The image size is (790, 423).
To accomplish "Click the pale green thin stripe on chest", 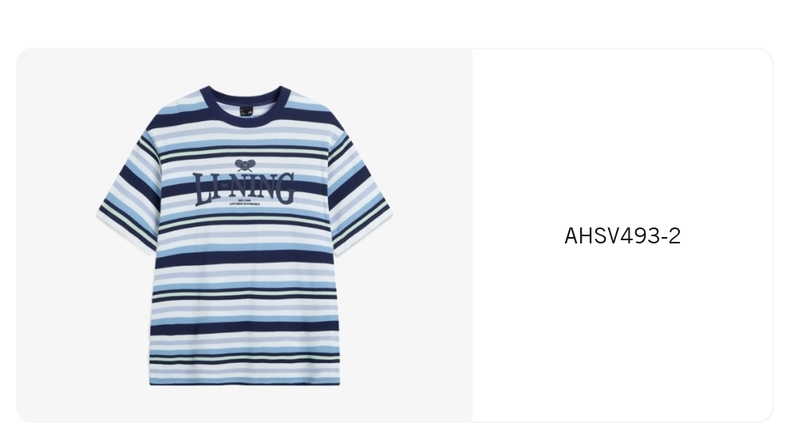I will (x=244, y=152).
